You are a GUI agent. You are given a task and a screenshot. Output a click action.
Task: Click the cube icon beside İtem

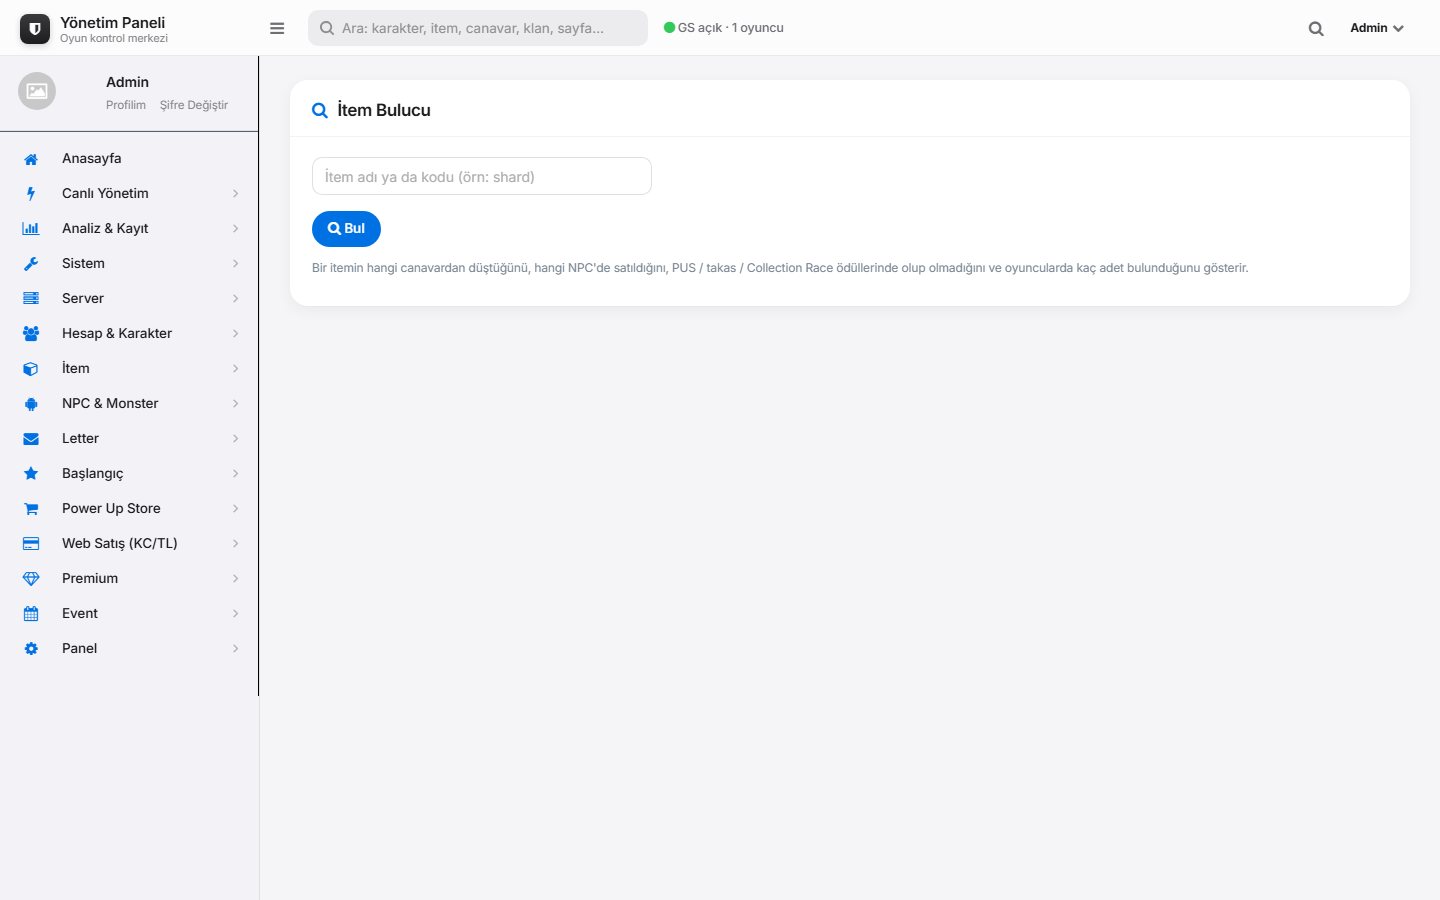pyautogui.click(x=31, y=369)
